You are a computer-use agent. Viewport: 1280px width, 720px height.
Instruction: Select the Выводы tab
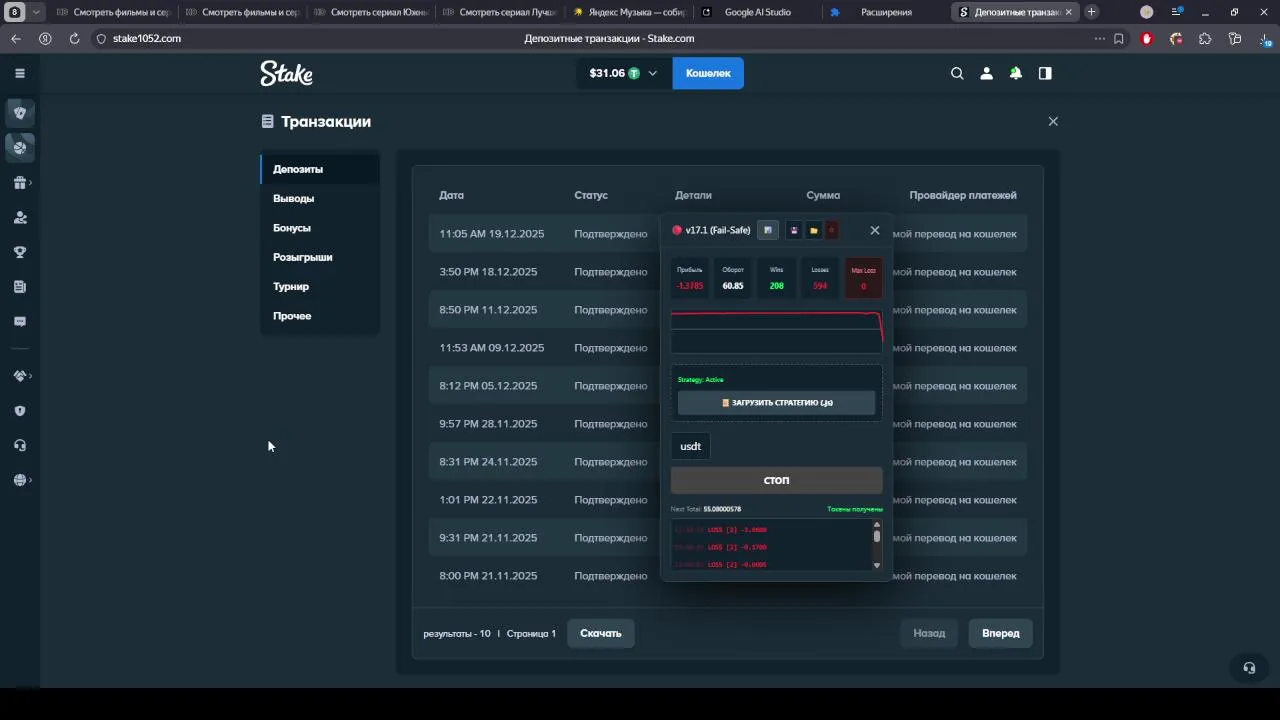320,198
